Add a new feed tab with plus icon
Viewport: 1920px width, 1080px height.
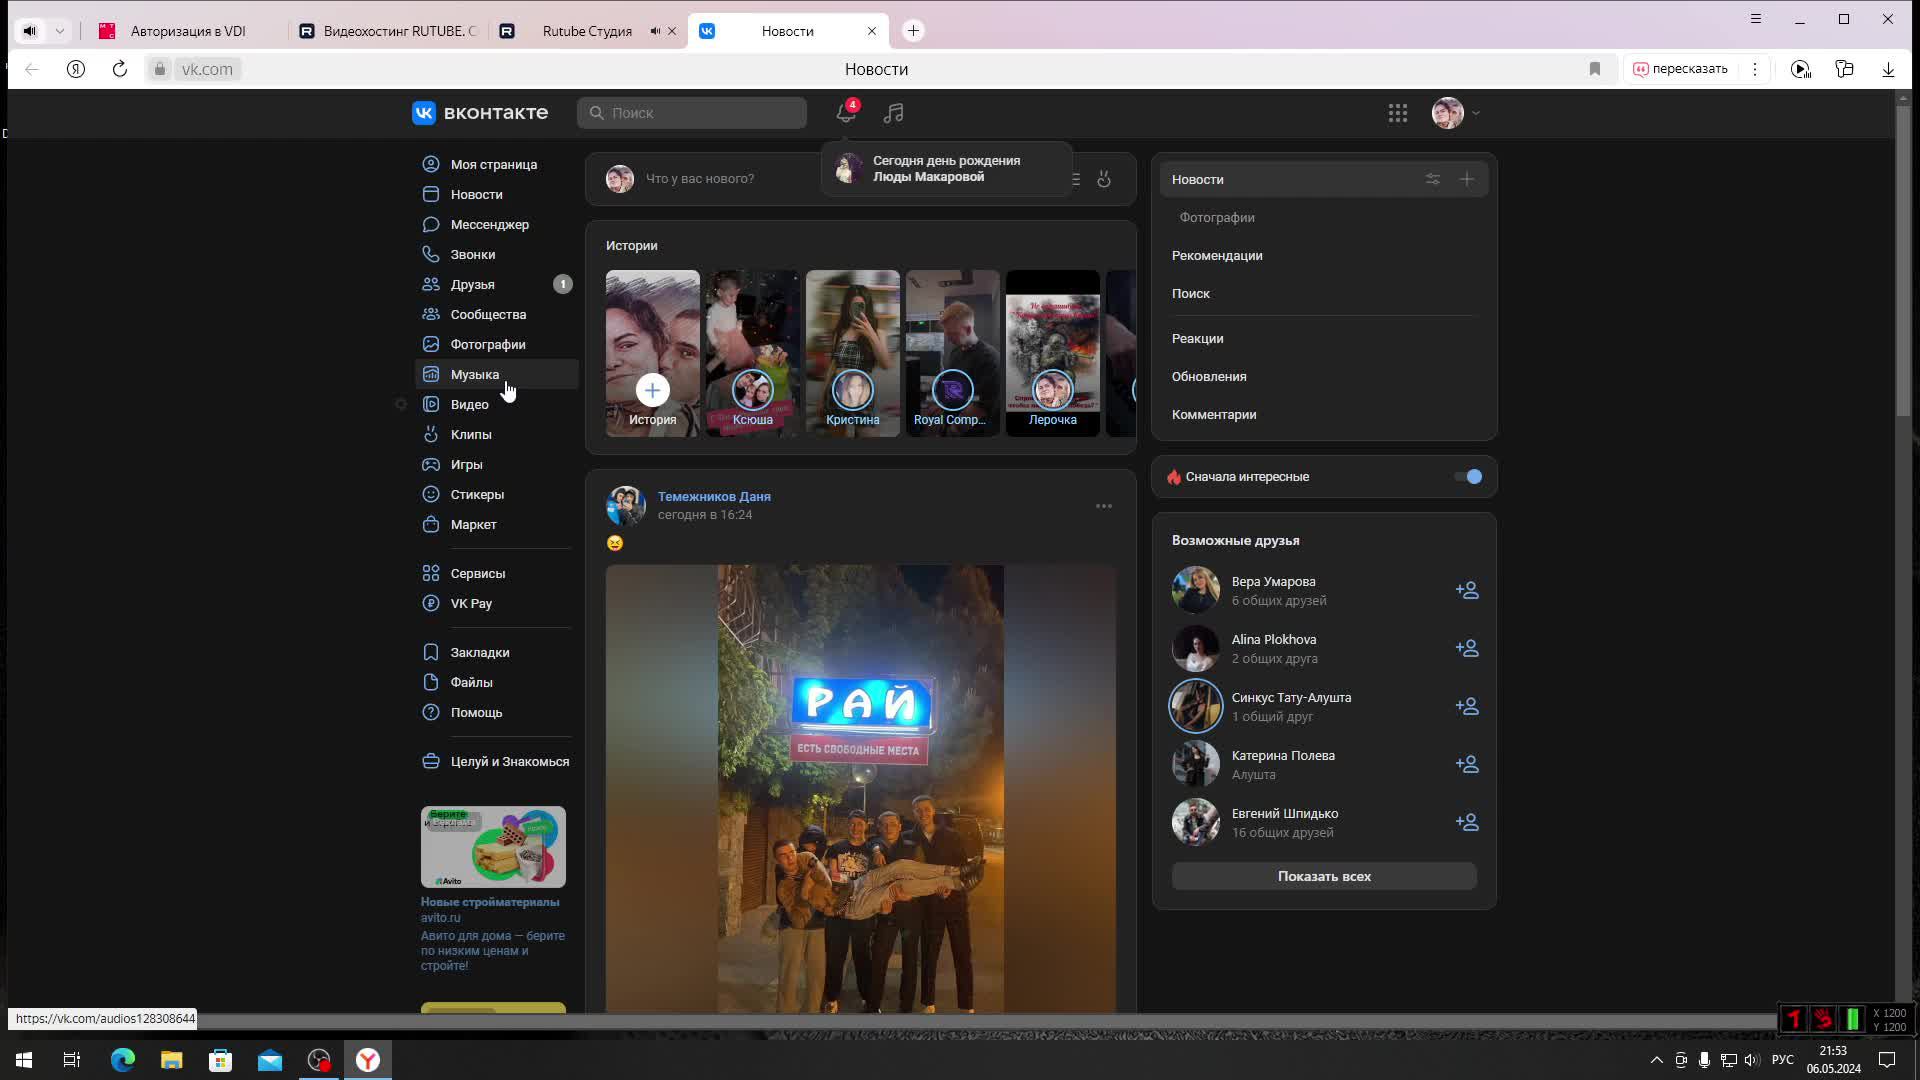1467,179
